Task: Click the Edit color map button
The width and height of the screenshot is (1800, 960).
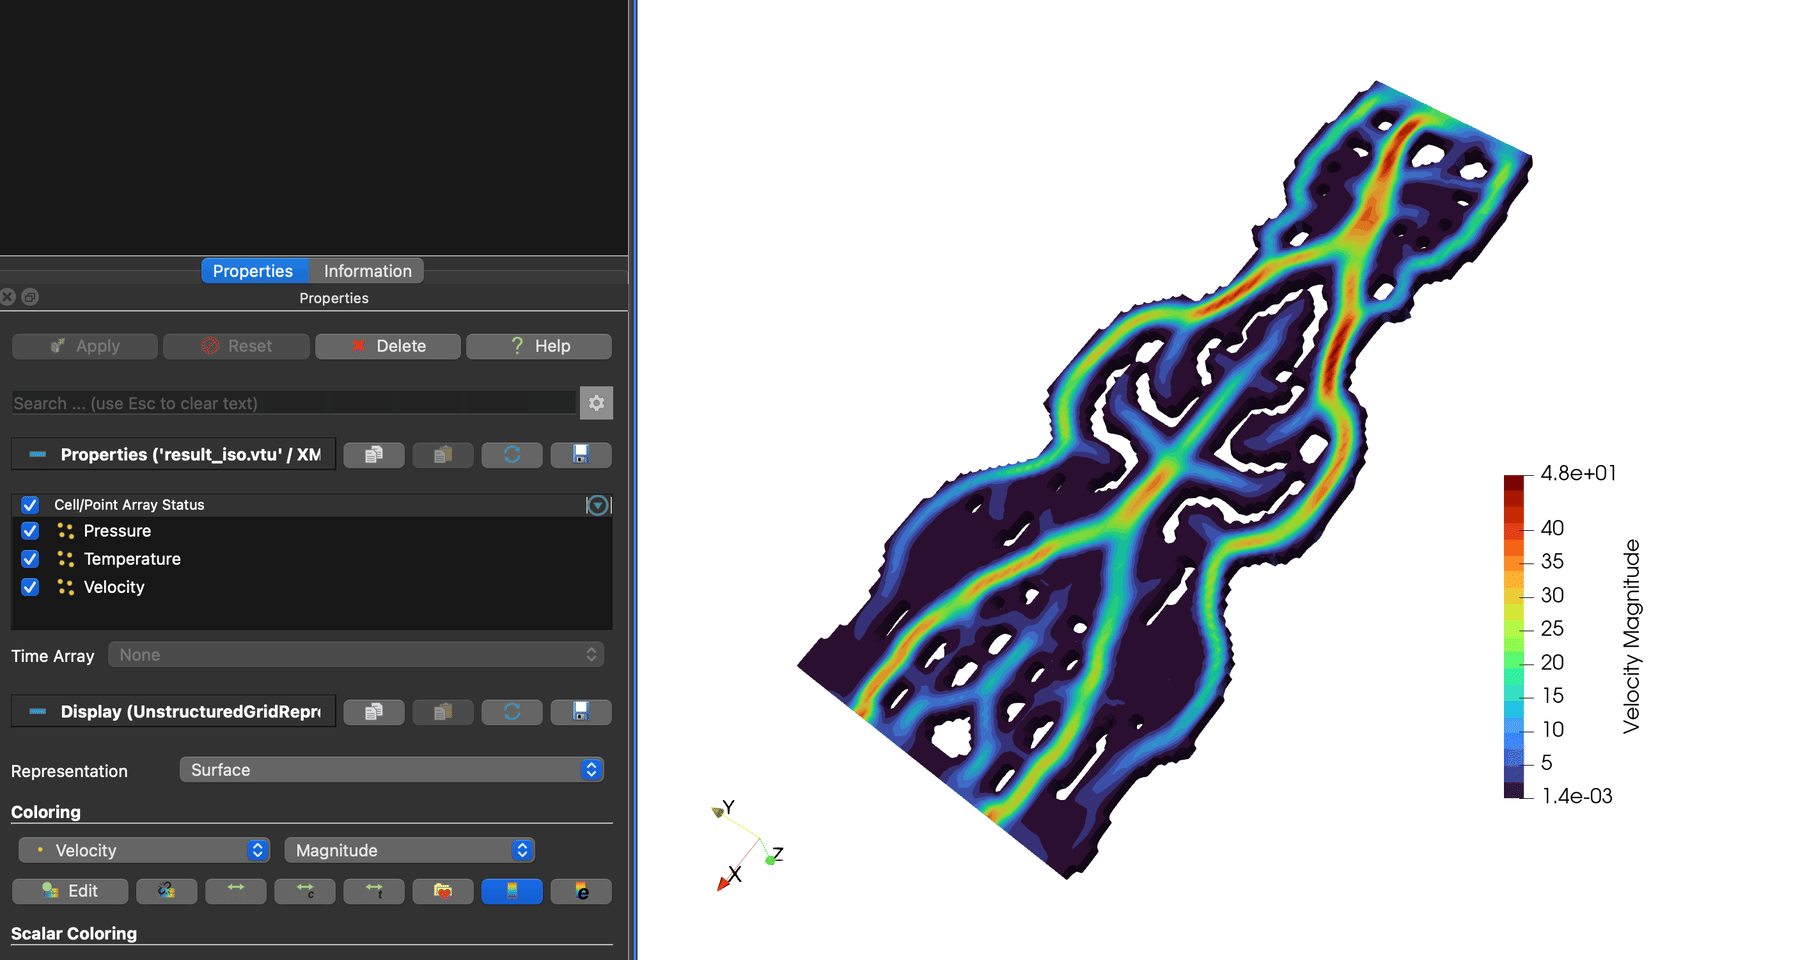Action: pyautogui.click(x=70, y=891)
